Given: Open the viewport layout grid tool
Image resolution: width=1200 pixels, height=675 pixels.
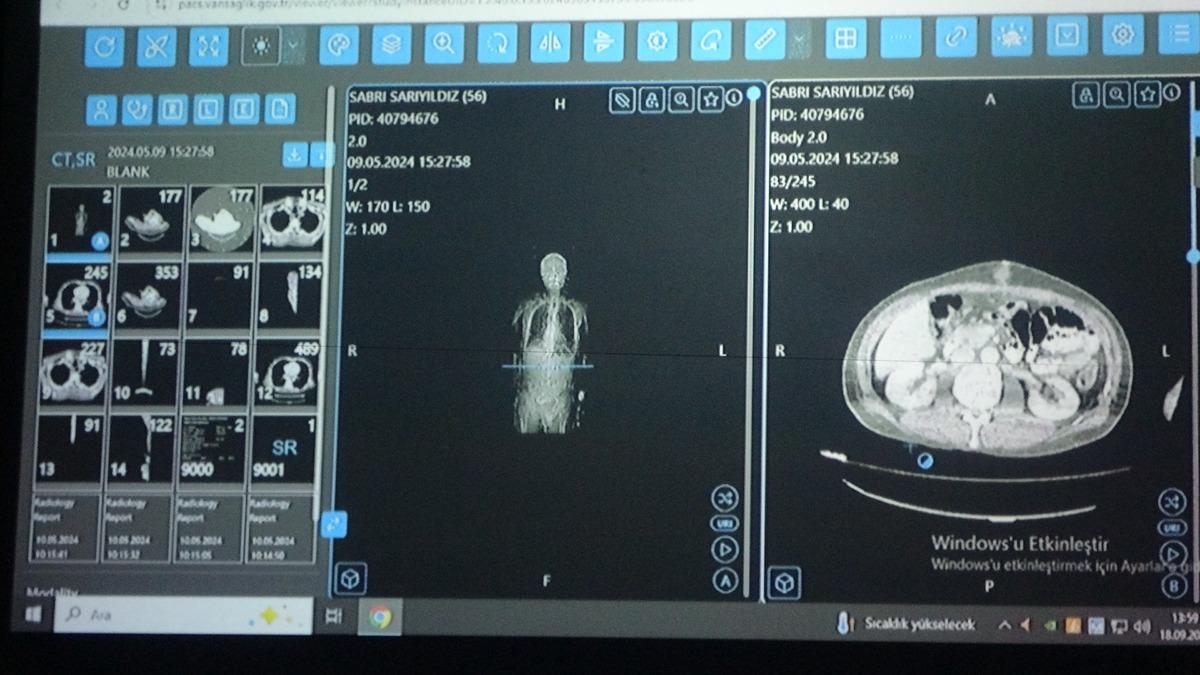Looking at the screenshot, I should pos(845,39).
